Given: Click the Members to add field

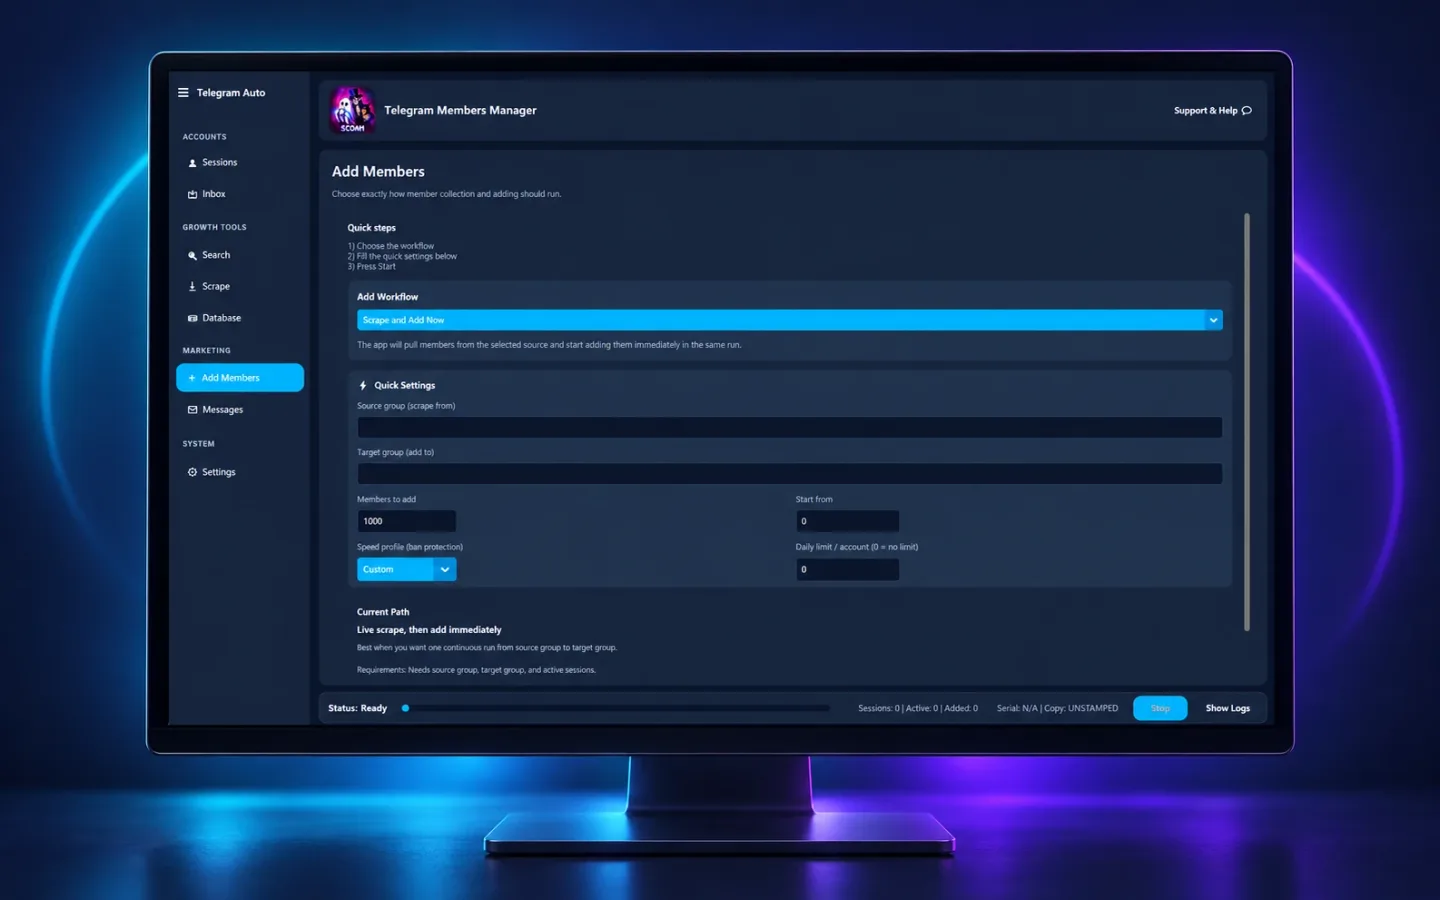Looking at the screenshot, I should [406, 521].
